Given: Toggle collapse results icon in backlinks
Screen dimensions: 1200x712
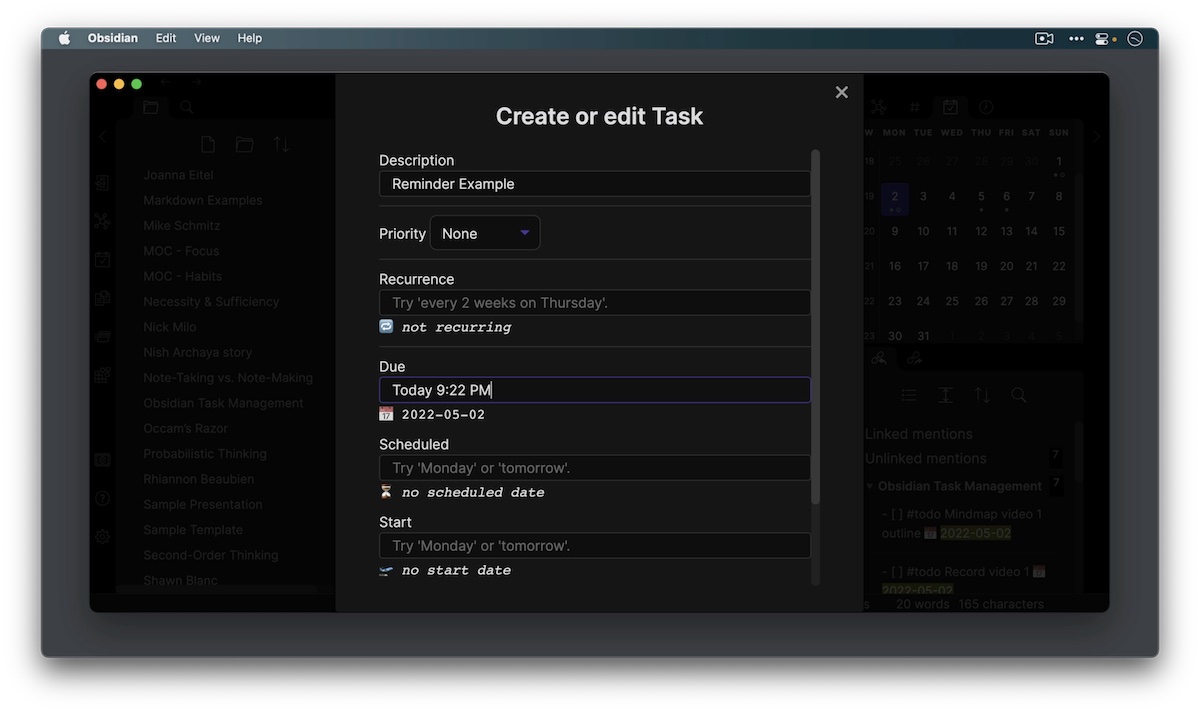Looking at the screenshot, I should coord(908,395).
